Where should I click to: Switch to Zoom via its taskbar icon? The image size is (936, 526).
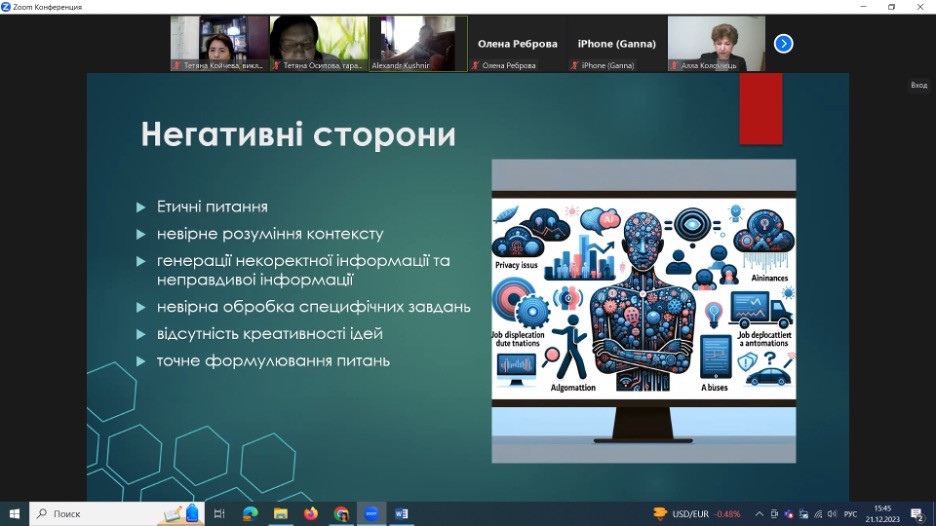pyautogui.click(x=371, y=513)
